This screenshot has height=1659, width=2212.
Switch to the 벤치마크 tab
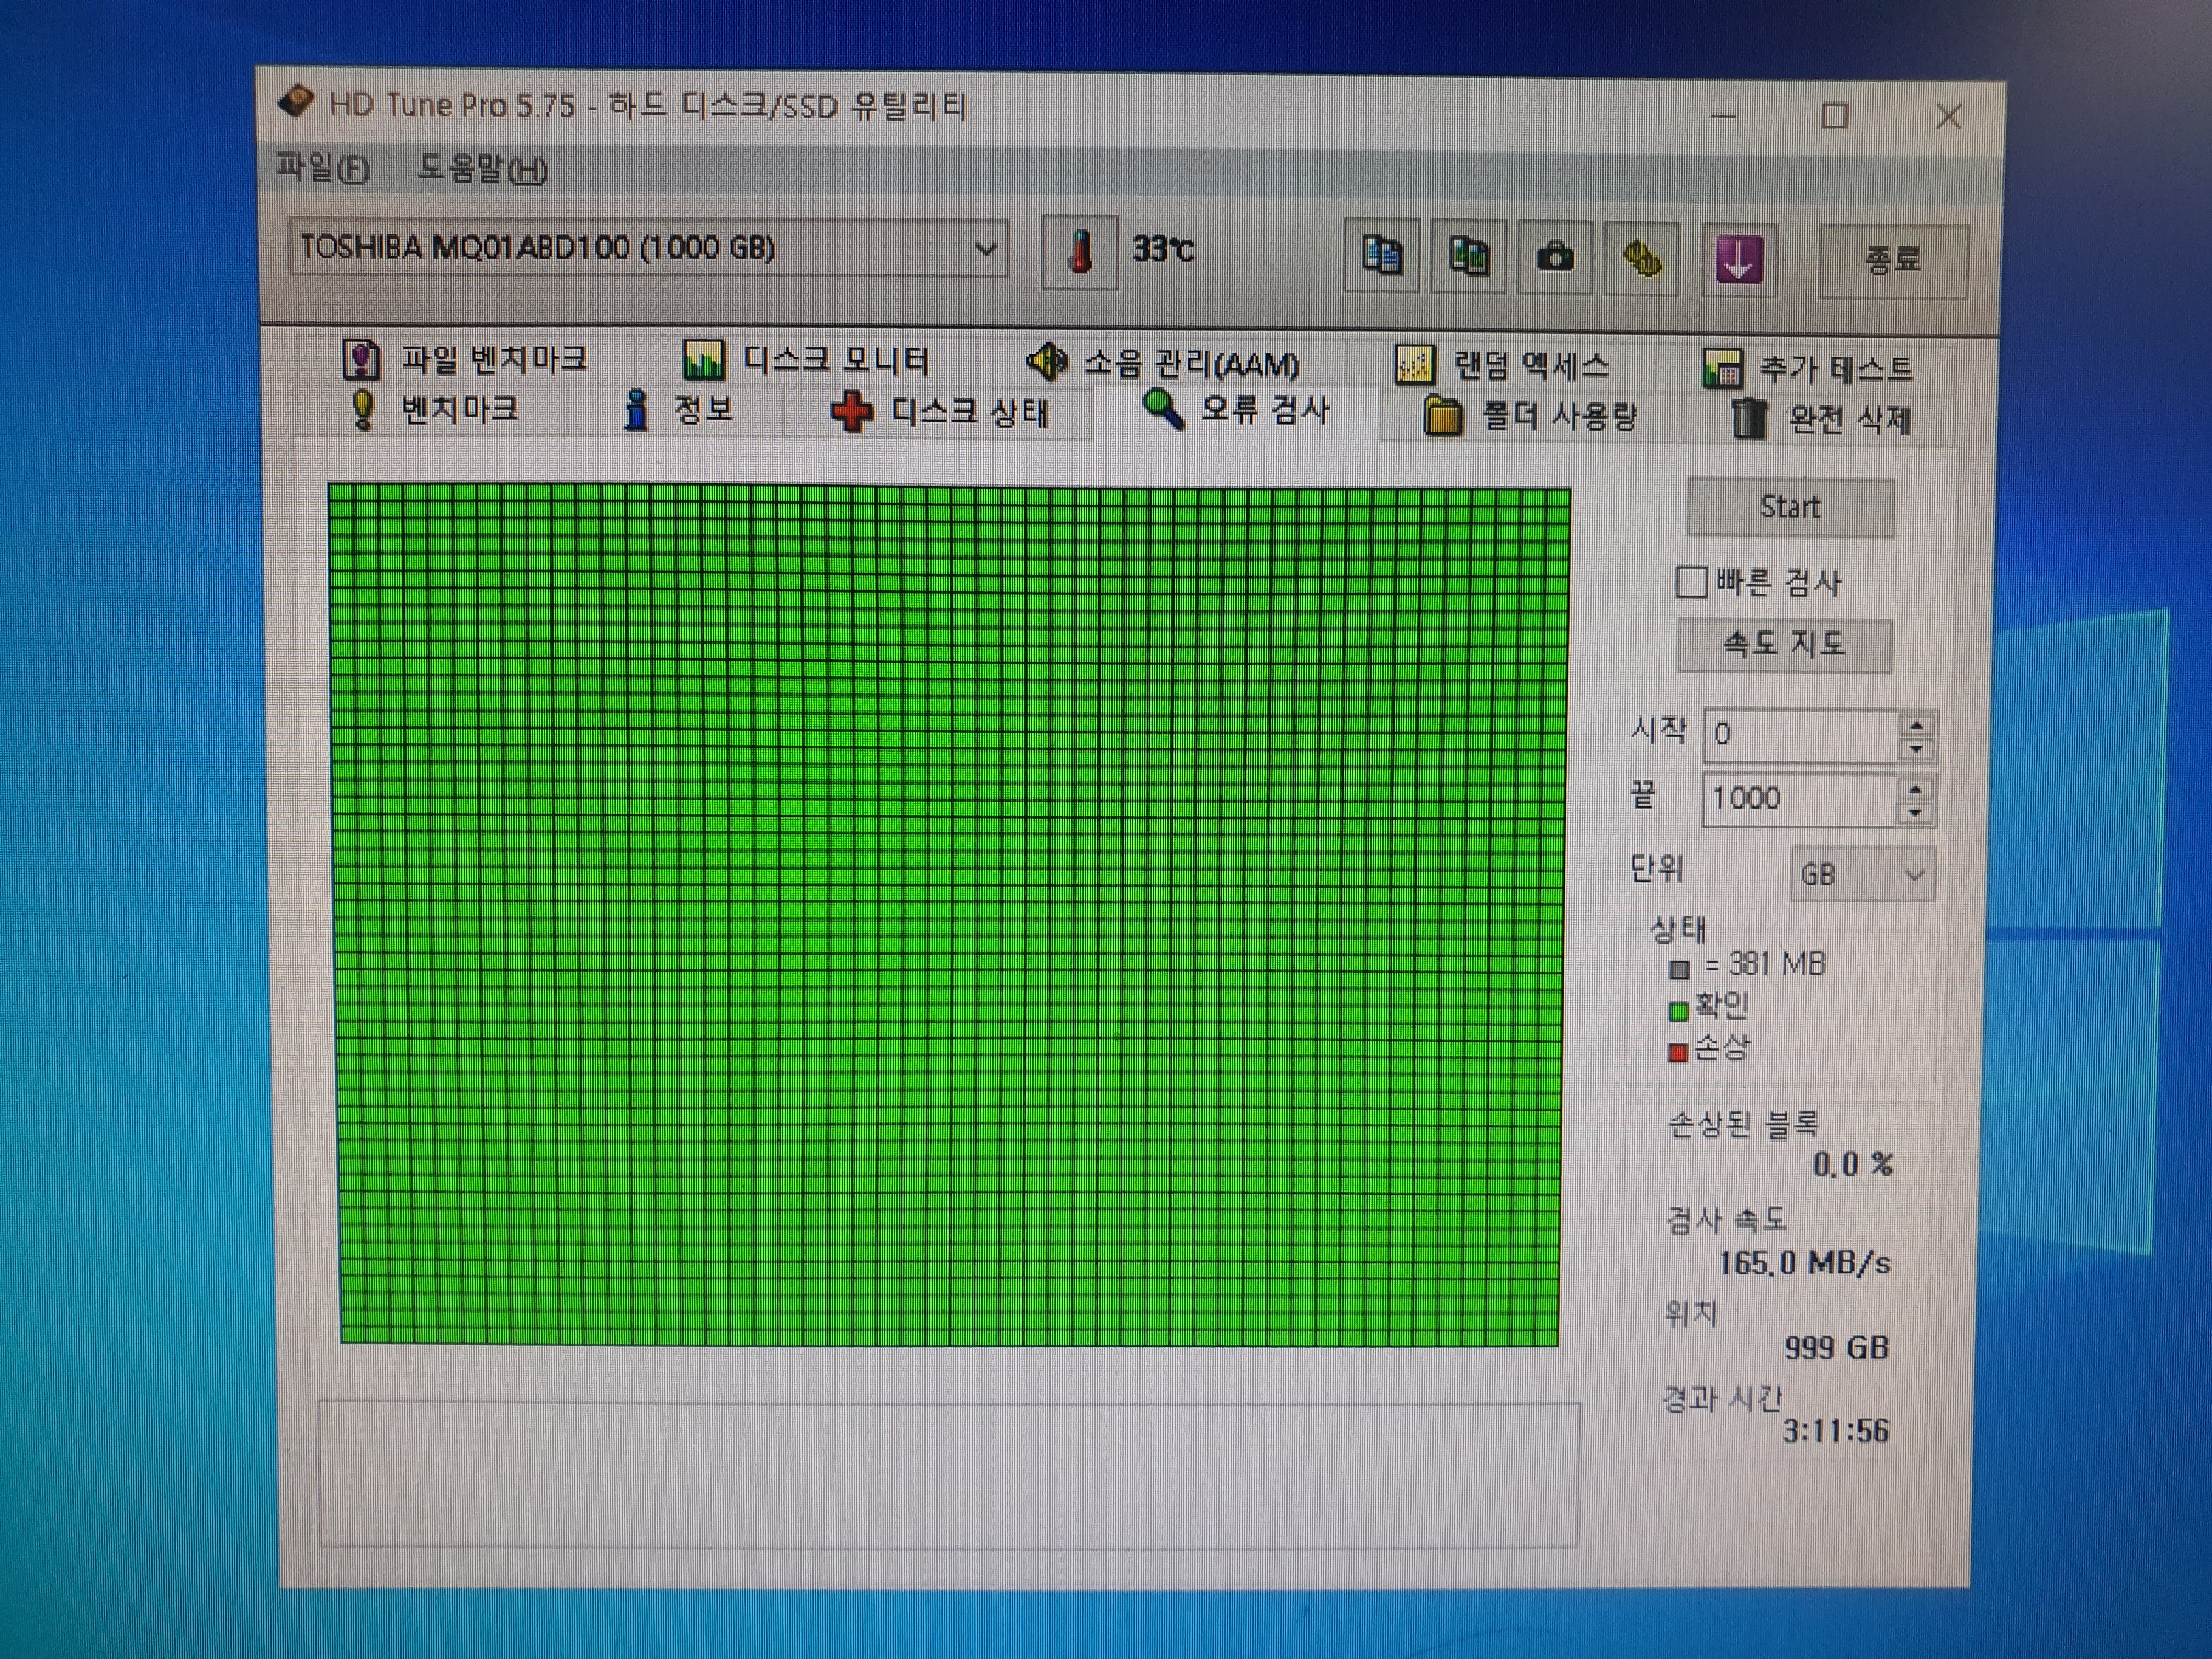point(435,409)
